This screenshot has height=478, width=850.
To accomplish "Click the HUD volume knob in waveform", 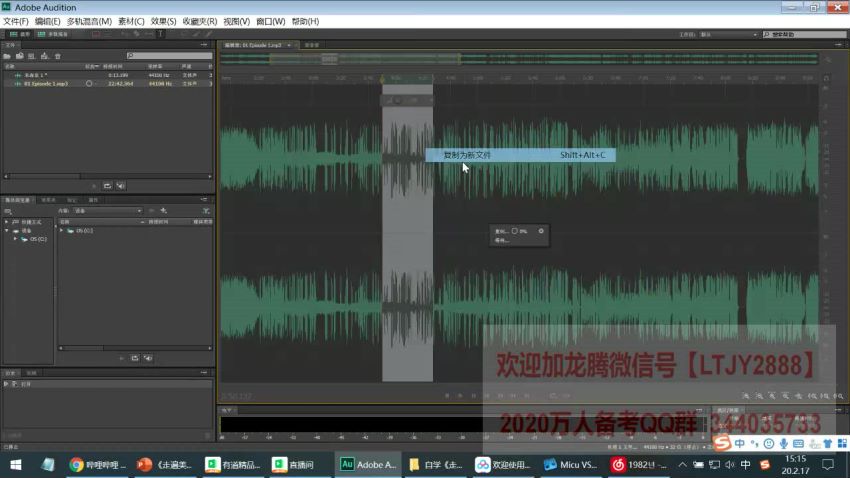I will 514,231.
